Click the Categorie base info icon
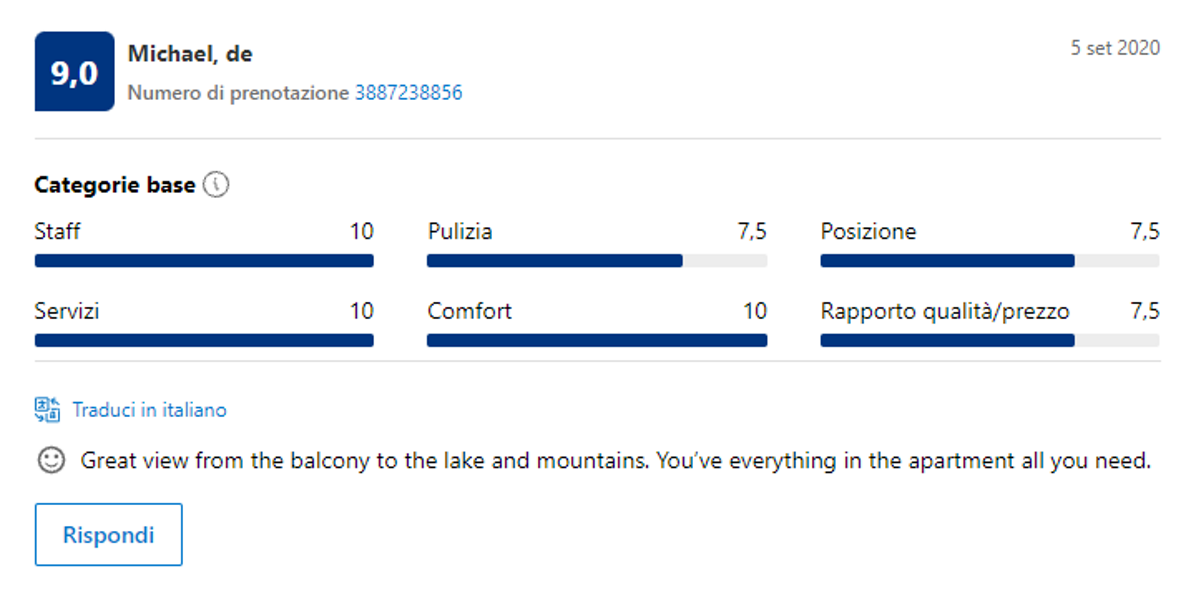This screenshot has width=1196, height=601. [x=216, y=185]
